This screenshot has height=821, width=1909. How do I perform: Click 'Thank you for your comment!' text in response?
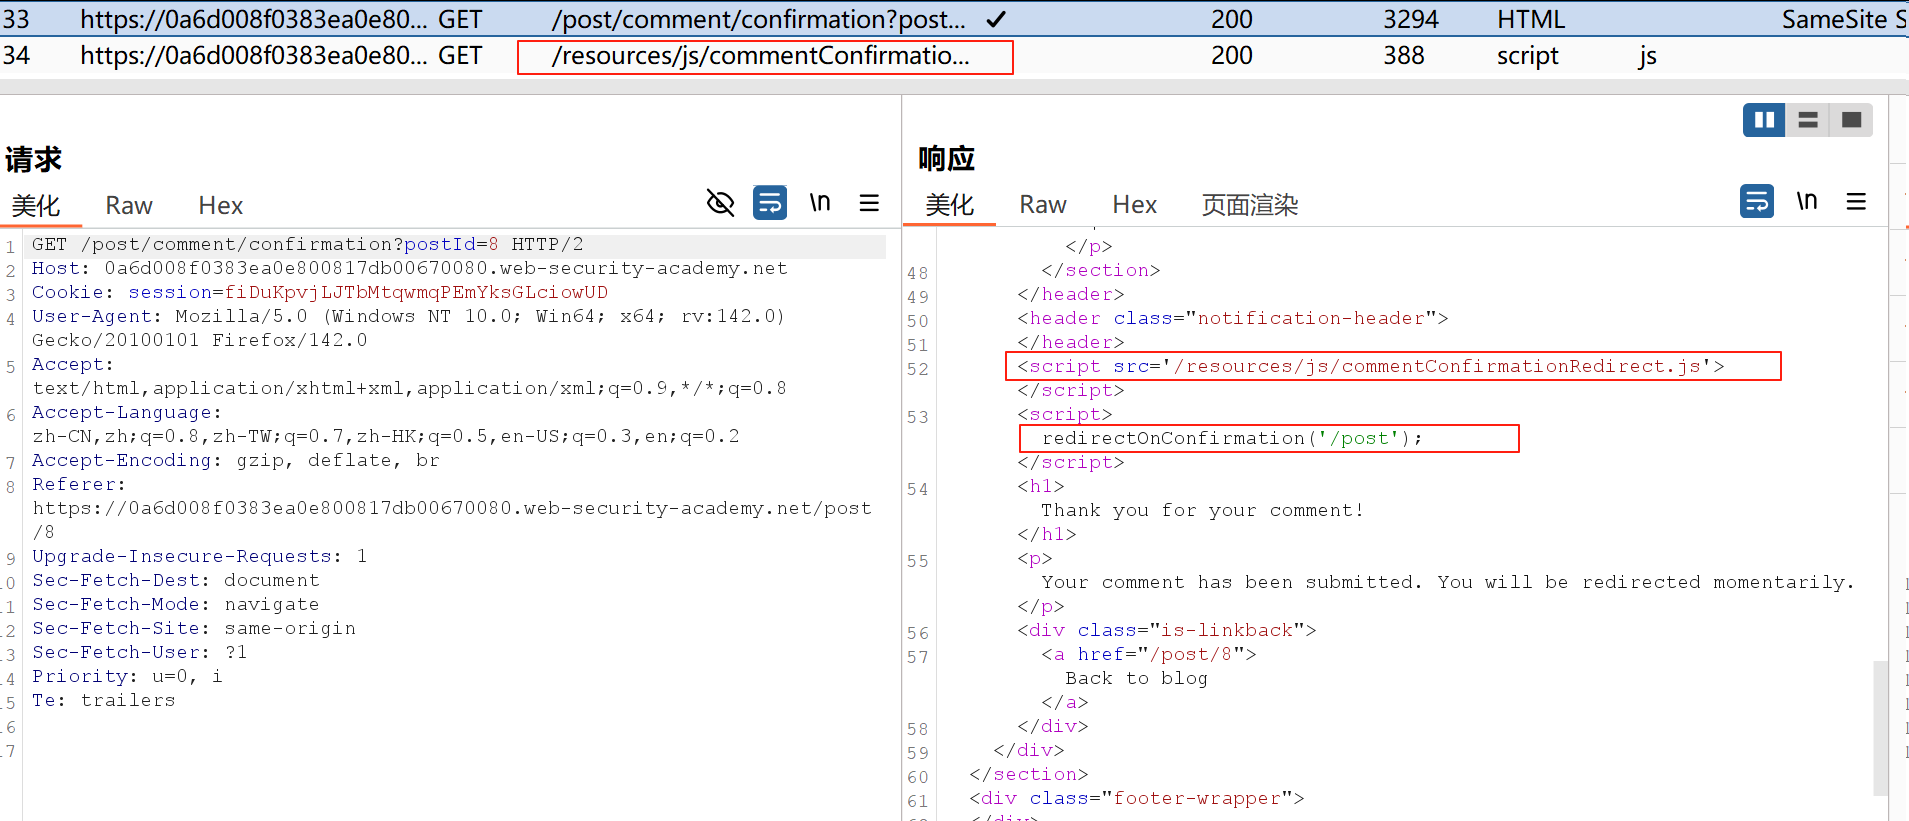coord(1202,510)
